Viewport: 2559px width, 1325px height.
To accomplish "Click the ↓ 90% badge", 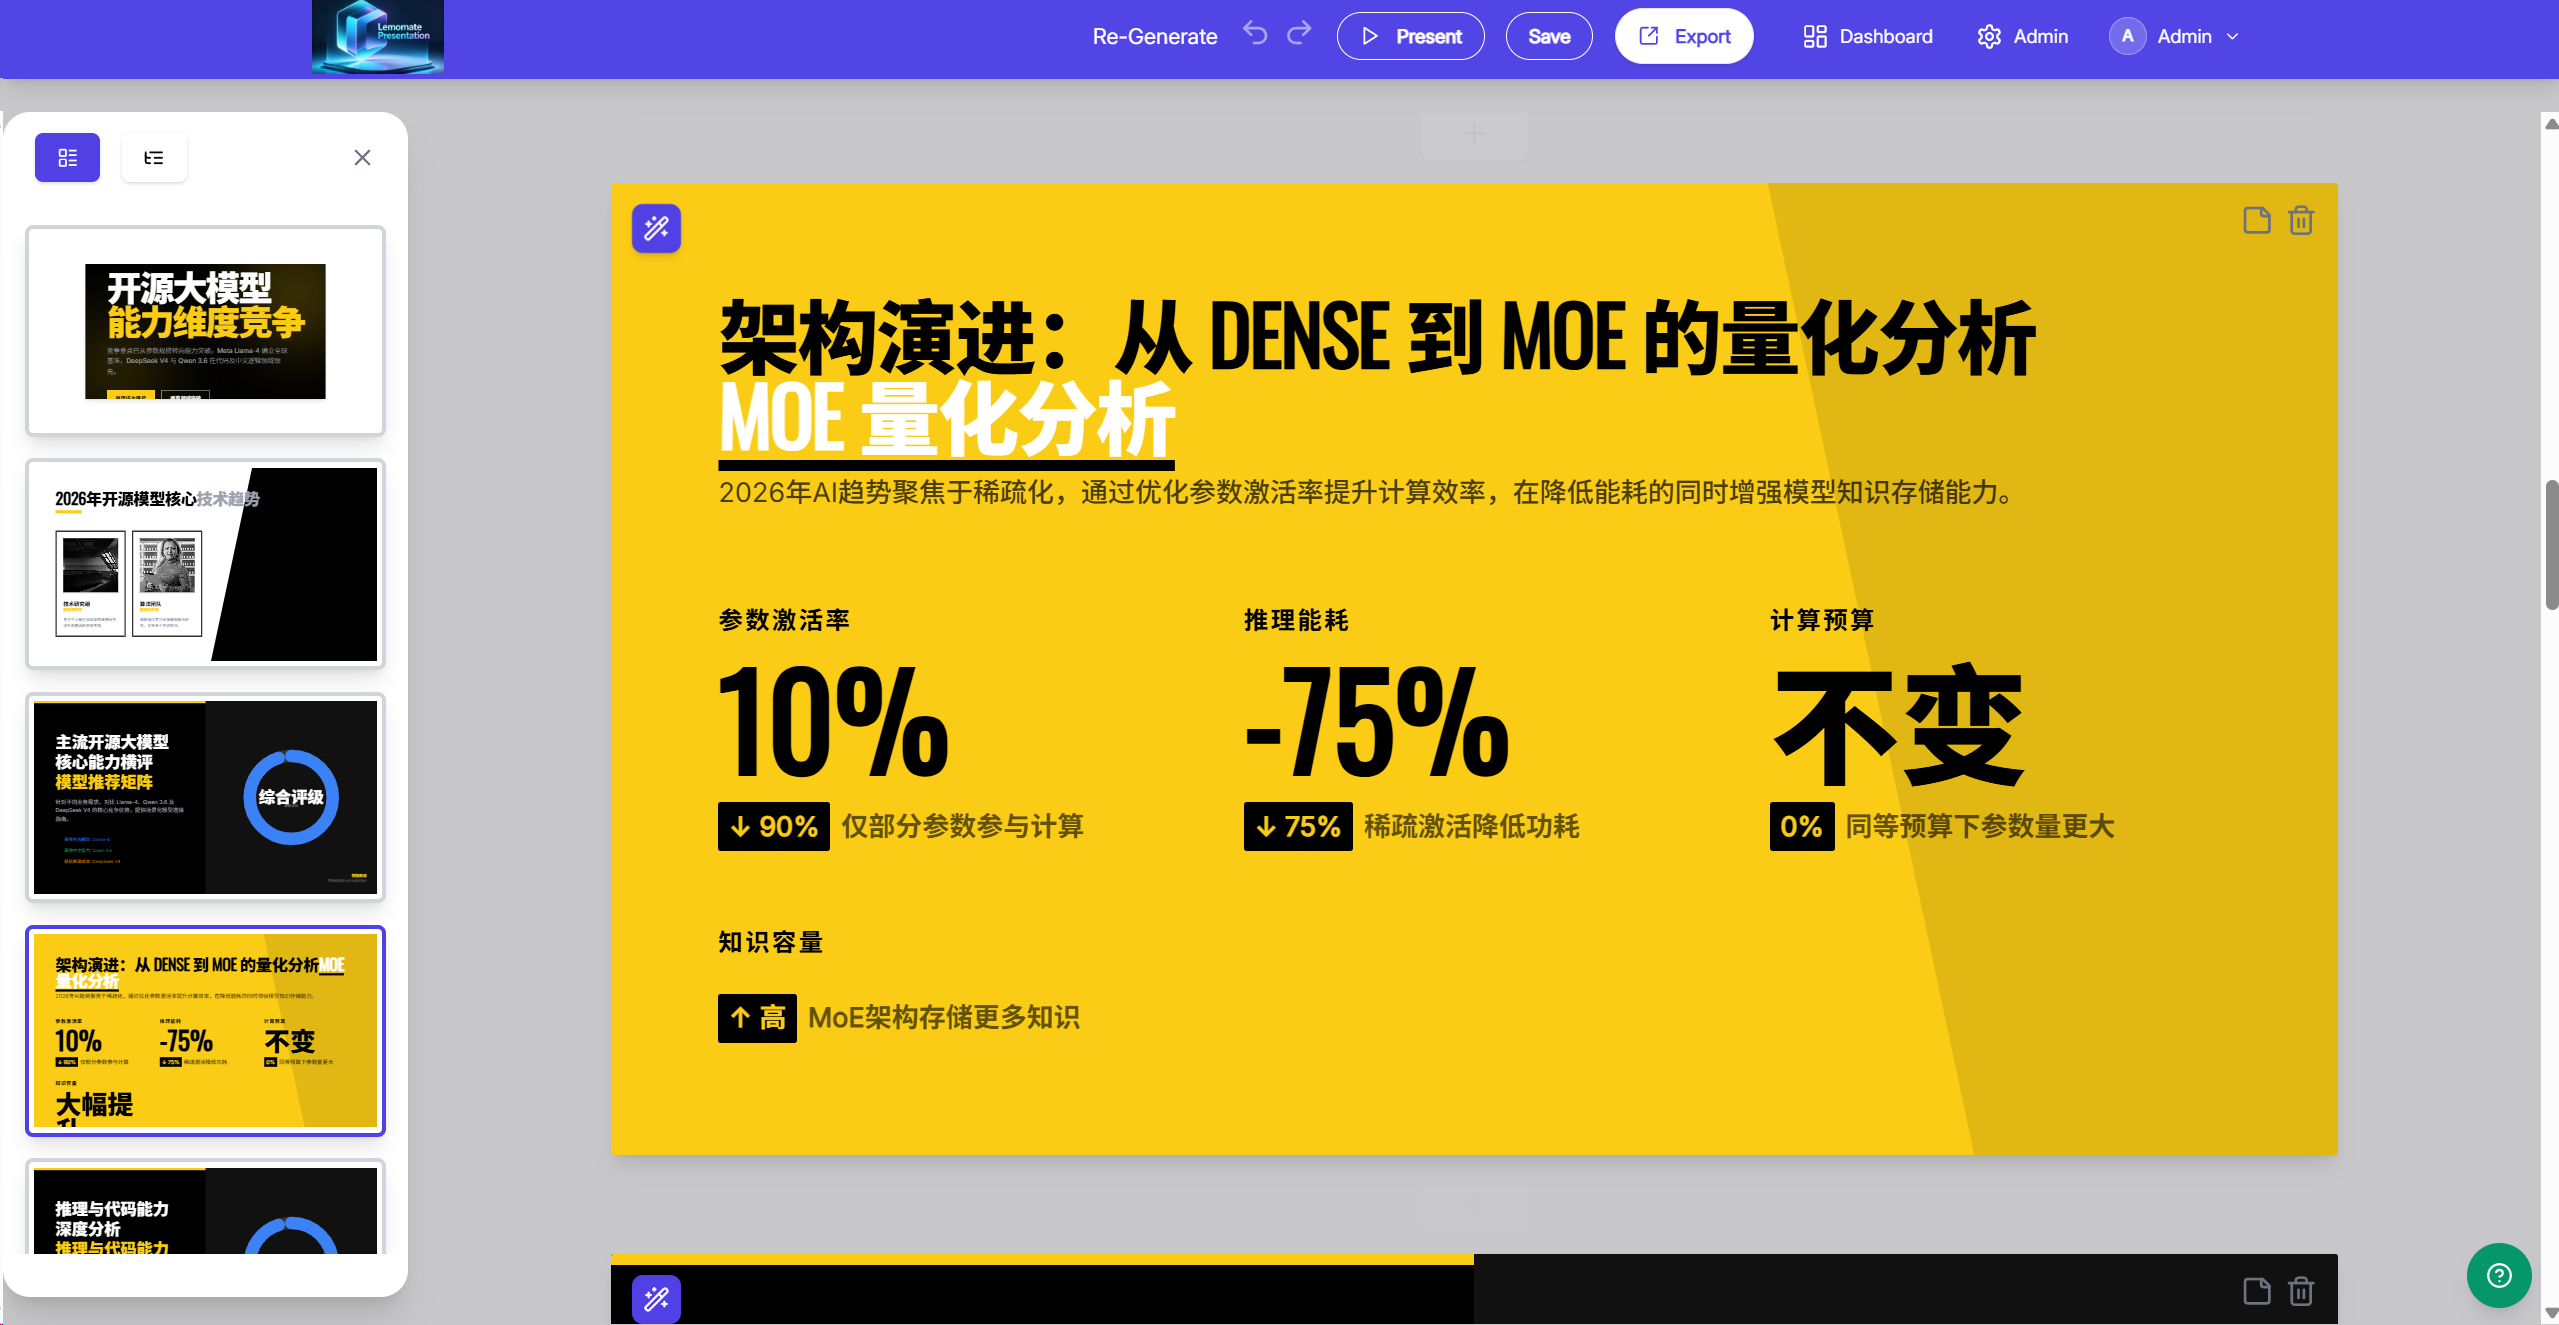I will click(x=774, y=827).
